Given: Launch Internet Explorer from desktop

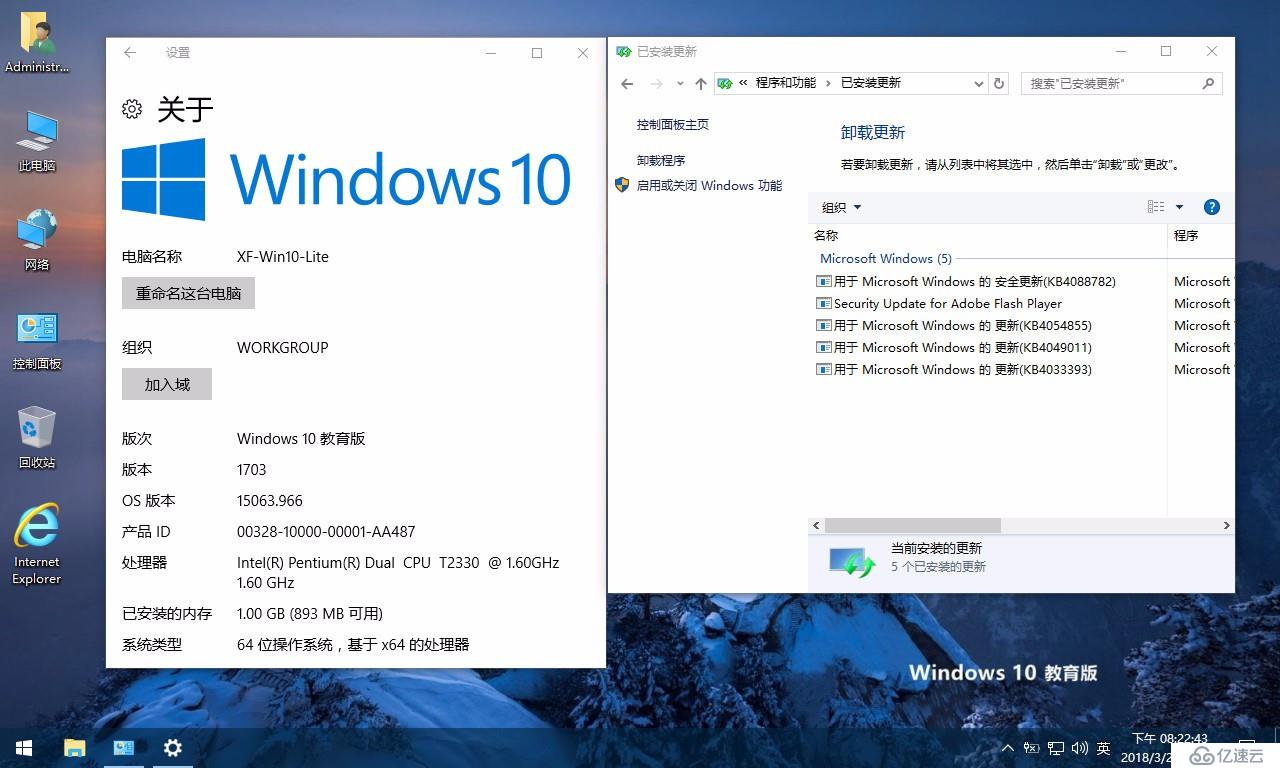Looking at the screenshot, I should click(x=37, y=544).
